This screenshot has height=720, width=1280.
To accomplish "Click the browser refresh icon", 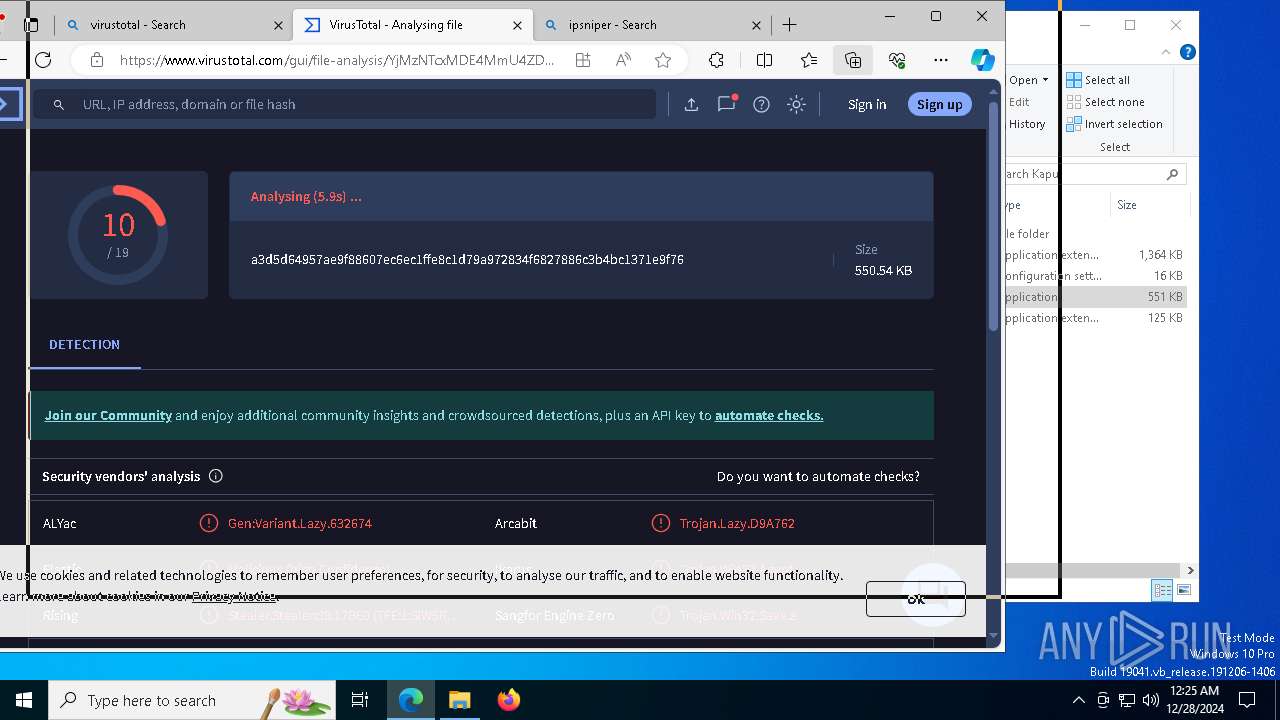I will pyautogui.click(x=43, y=60).
